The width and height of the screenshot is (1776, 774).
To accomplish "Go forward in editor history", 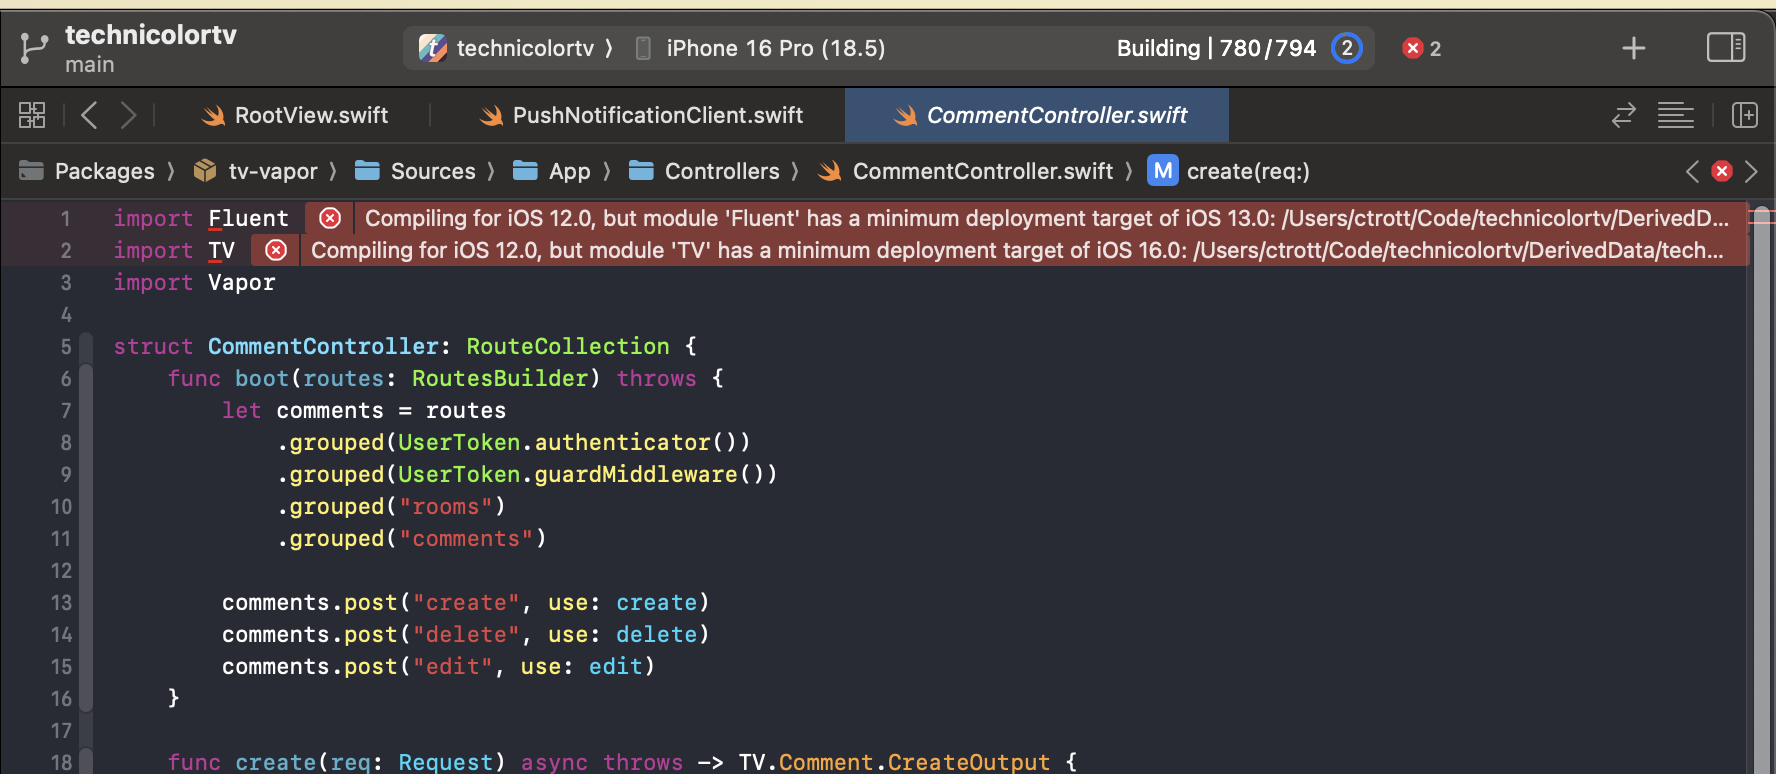I will (x=128, y=115).
